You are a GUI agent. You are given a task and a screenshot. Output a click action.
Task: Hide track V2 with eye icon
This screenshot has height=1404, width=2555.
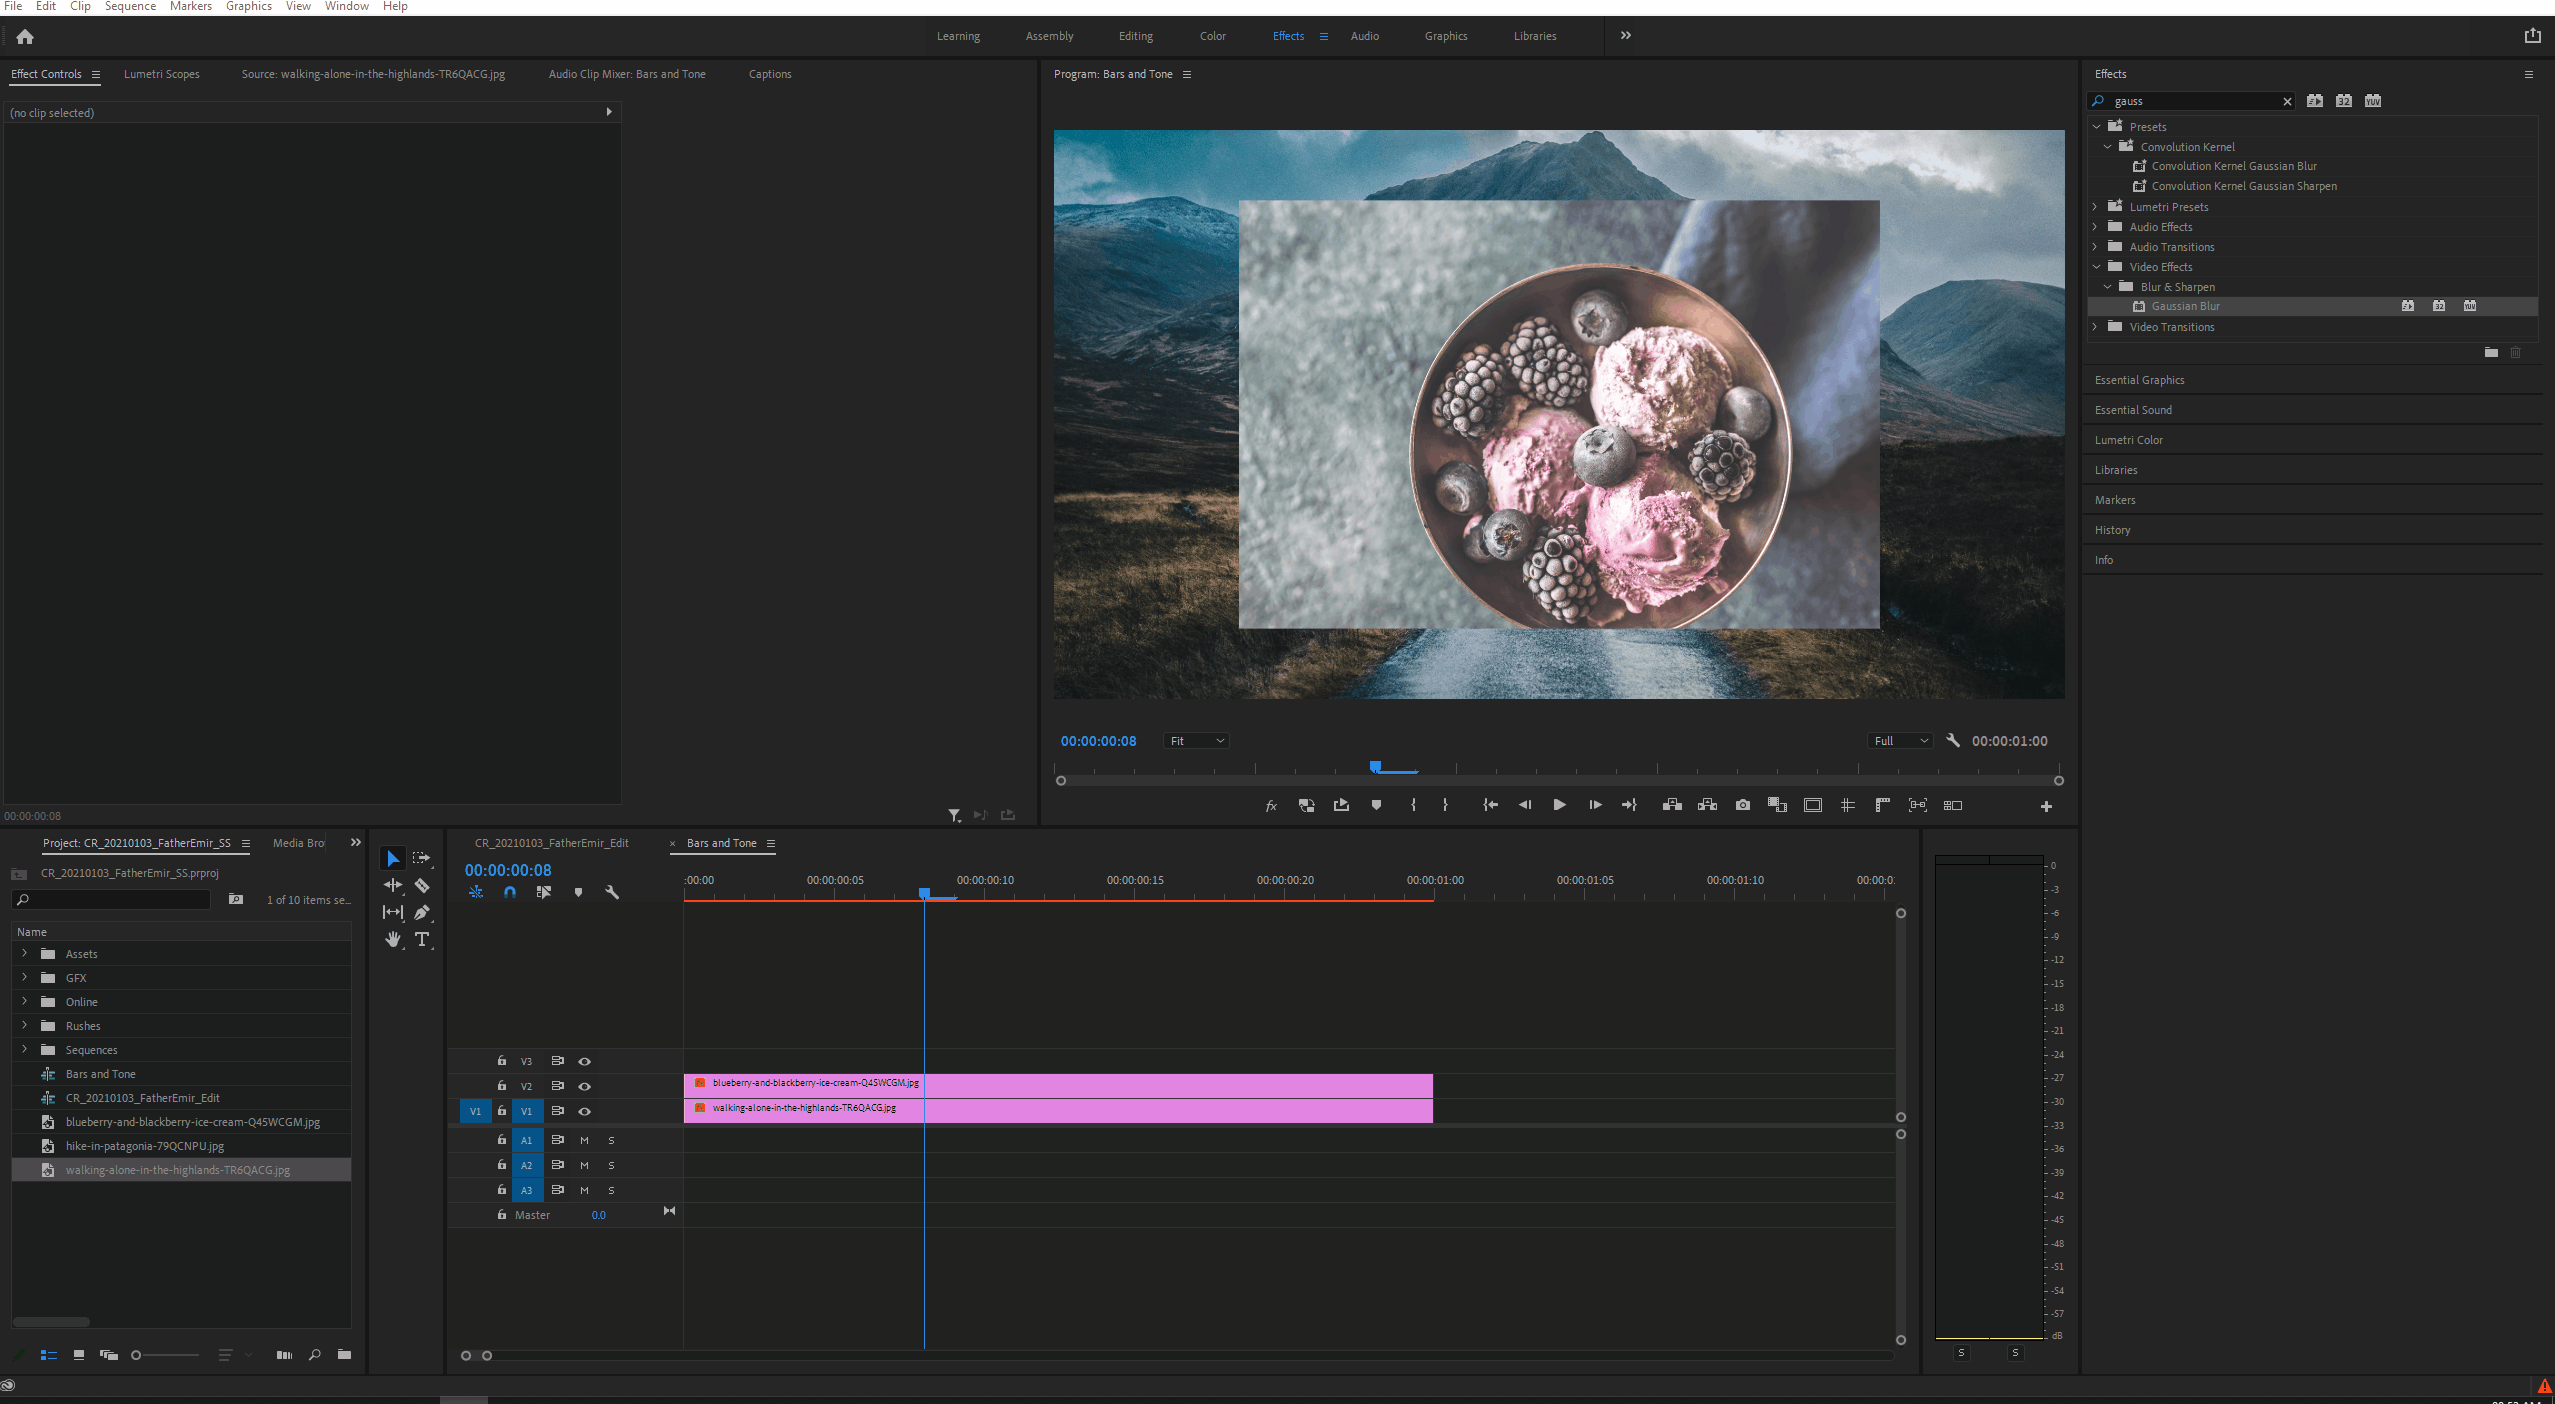585,1086
